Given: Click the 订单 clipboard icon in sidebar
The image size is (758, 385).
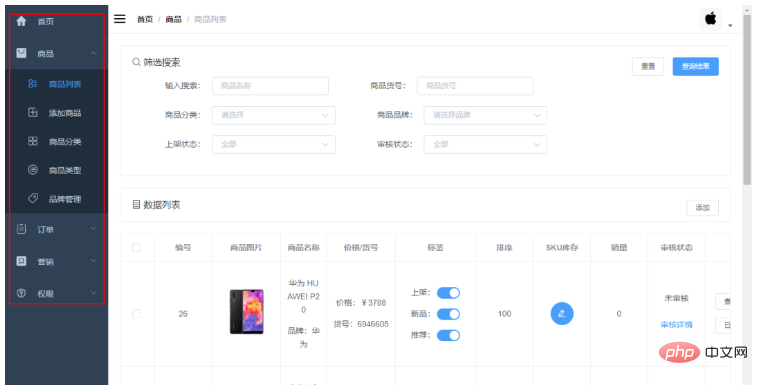Looking at the screenshot, I should click(21, 229).
